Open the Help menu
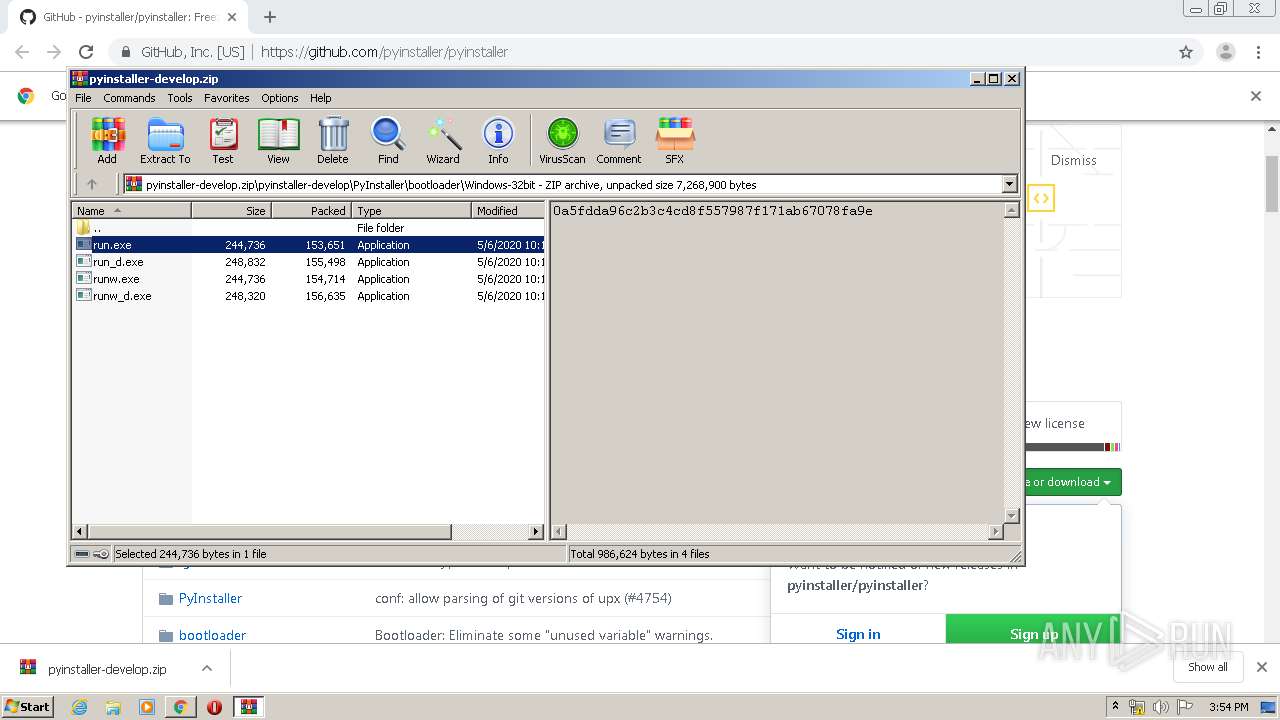 (x=320, y=98)
